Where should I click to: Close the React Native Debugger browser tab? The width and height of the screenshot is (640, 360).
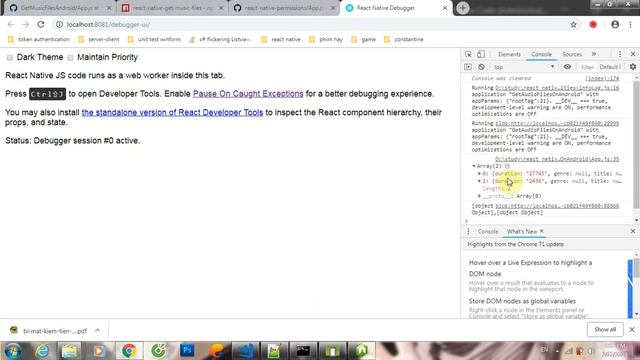pos(445,8)
